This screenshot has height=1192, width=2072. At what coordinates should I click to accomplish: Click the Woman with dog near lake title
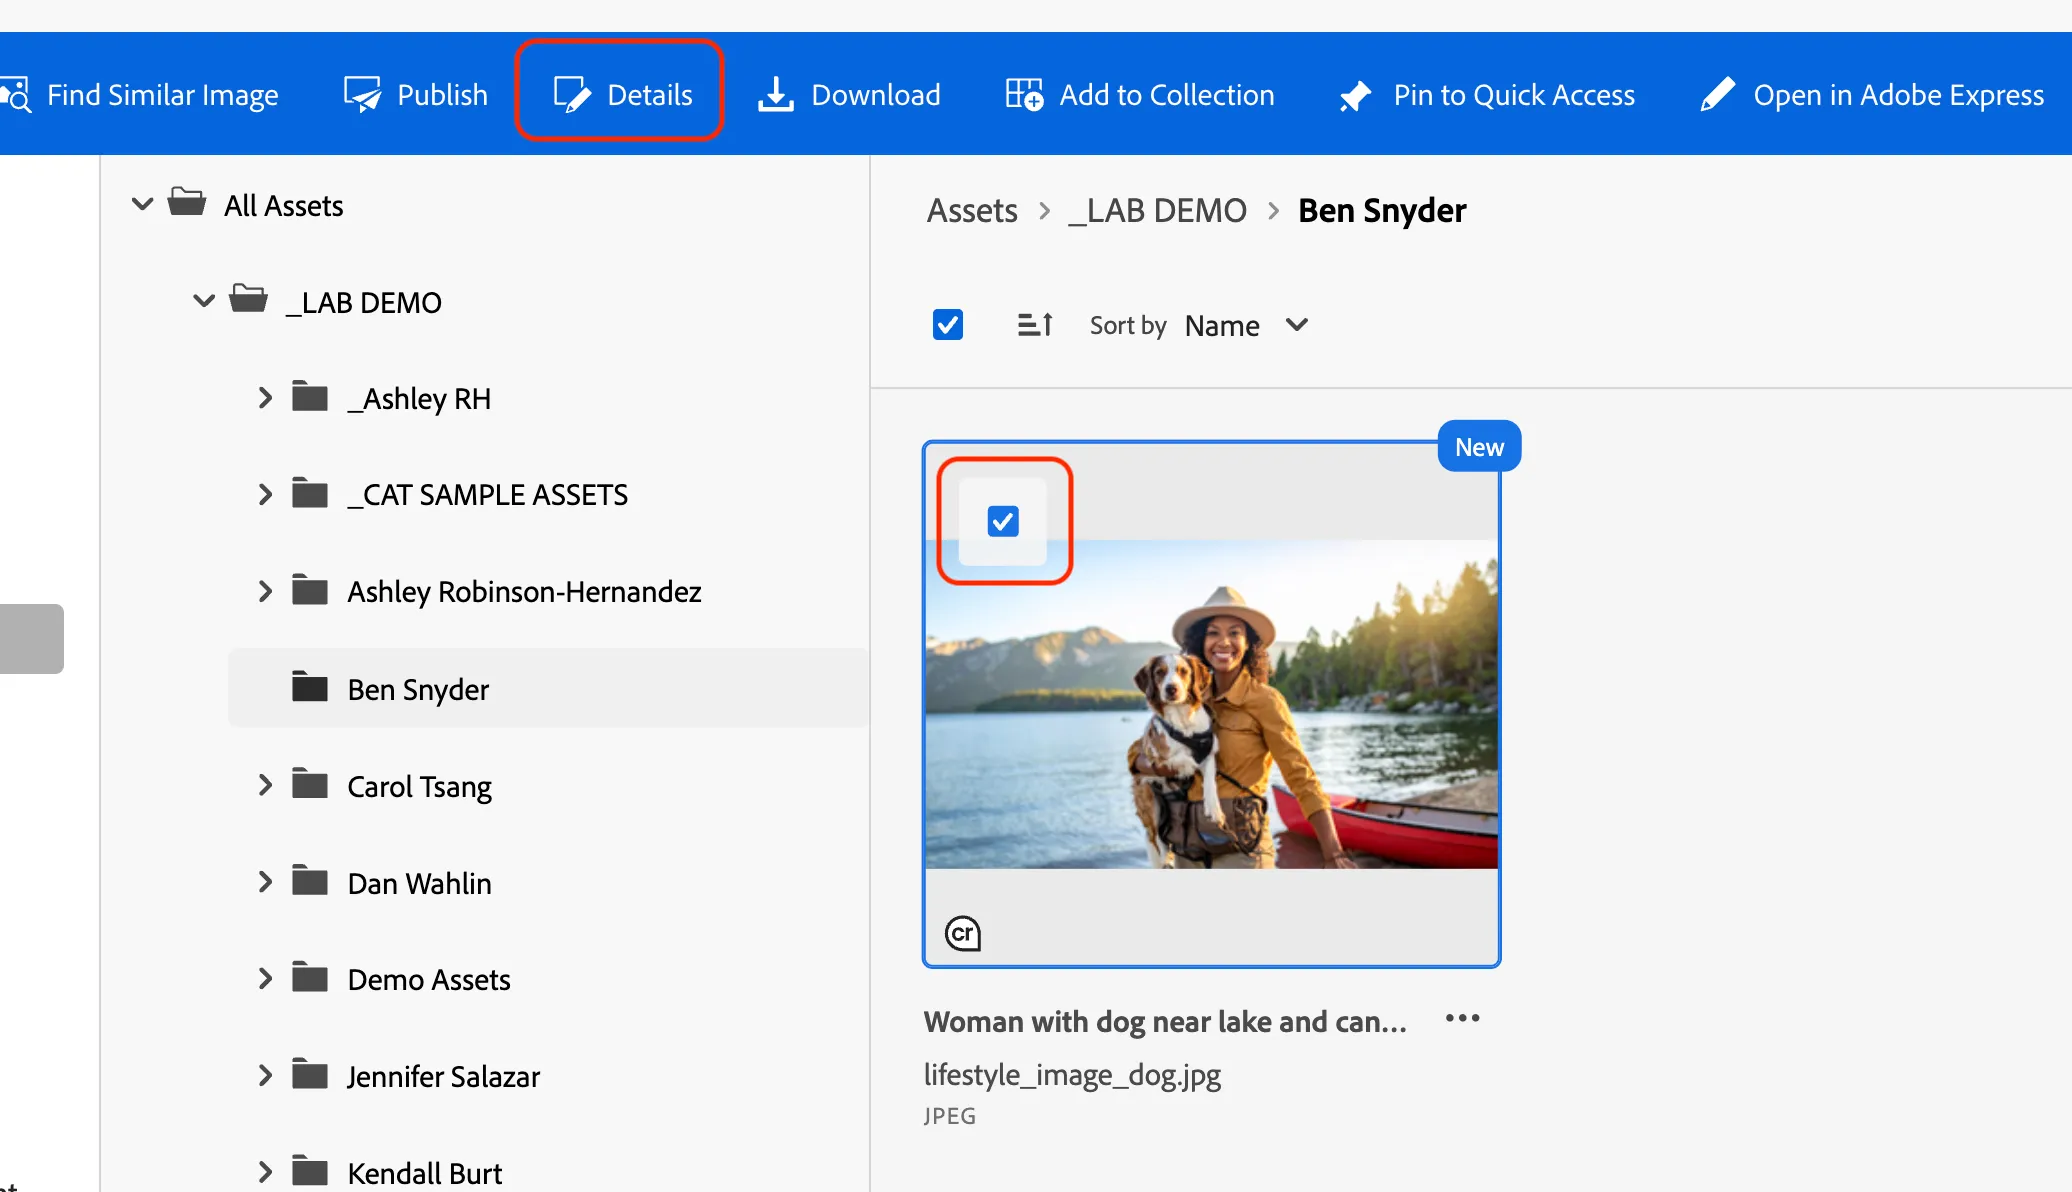pyautogui.click(x=1165, y=1022)
